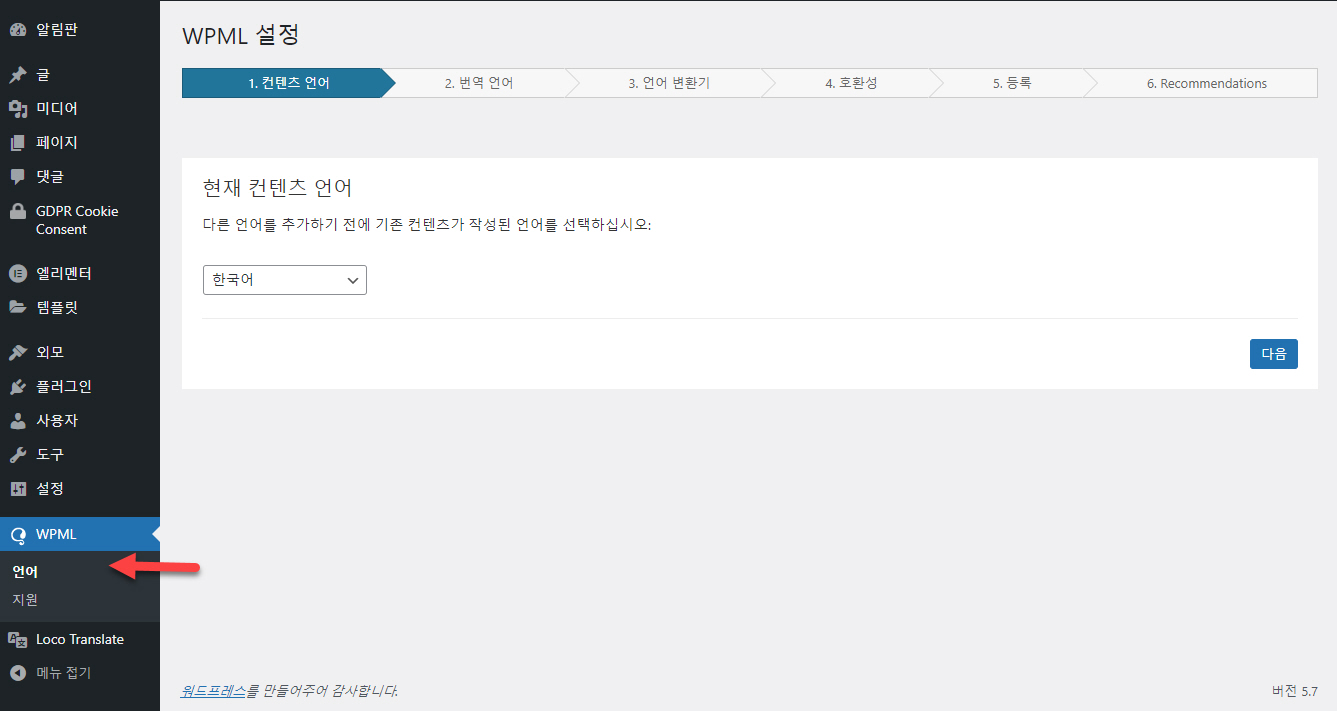
Task: Select step 1. 컨텐츠 언어 tab
Action: pos(289,83)
